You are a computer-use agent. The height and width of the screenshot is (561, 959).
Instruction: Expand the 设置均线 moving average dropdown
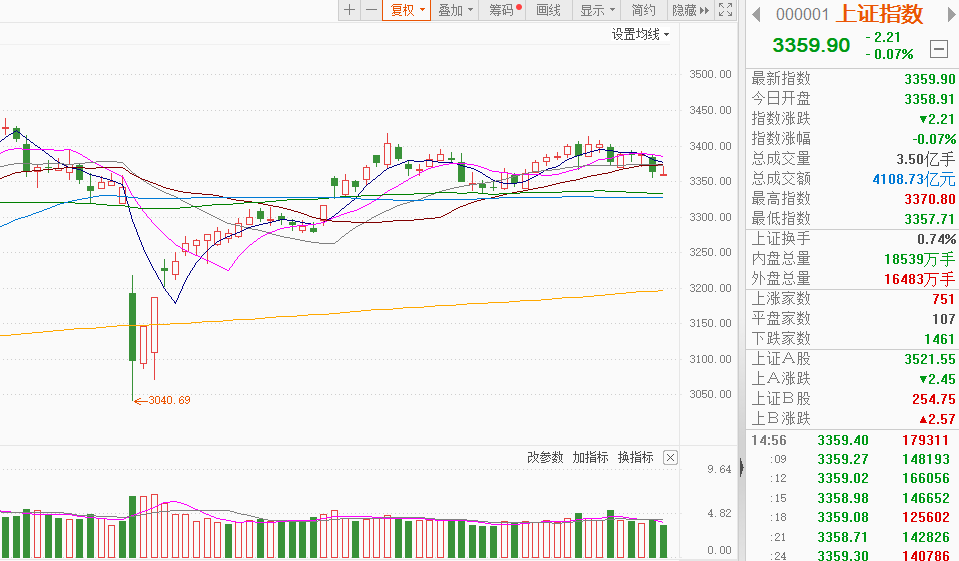click(640, 34)
